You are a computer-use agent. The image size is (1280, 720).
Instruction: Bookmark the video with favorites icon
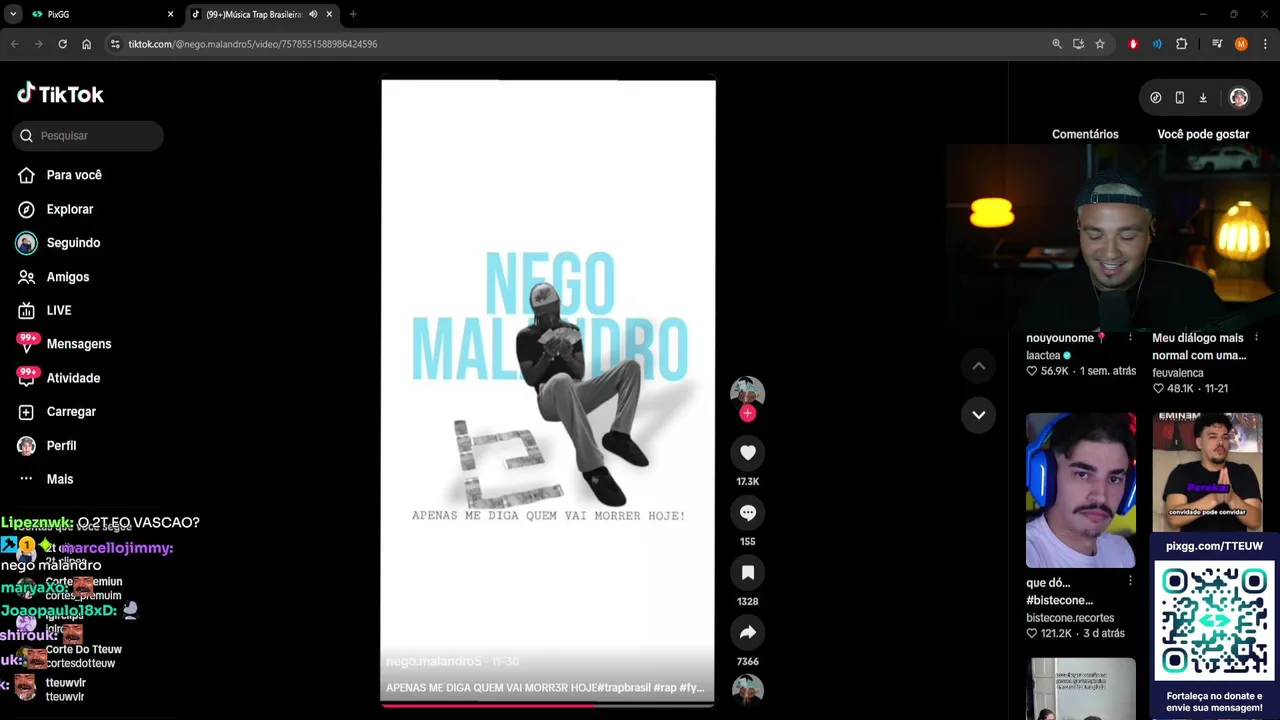pyautogui.click(x=747, y=573)
